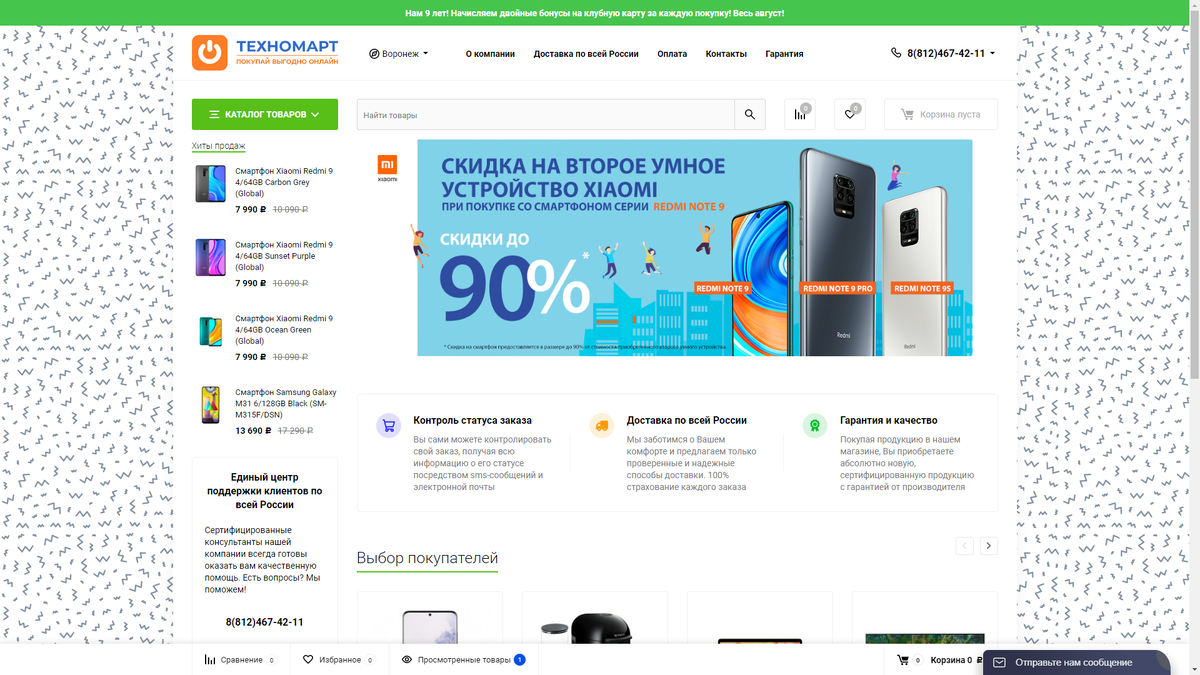This screenshot has height=675, width=1200.
Task: Open the О компании menu item
Action: [x=490, y=54]
